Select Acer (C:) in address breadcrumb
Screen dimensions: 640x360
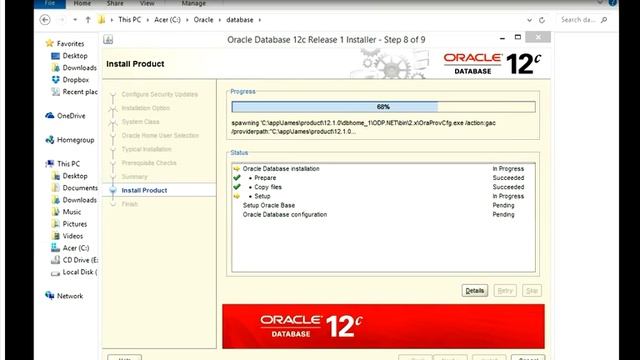pyautogui.click(x=167, y=20)
